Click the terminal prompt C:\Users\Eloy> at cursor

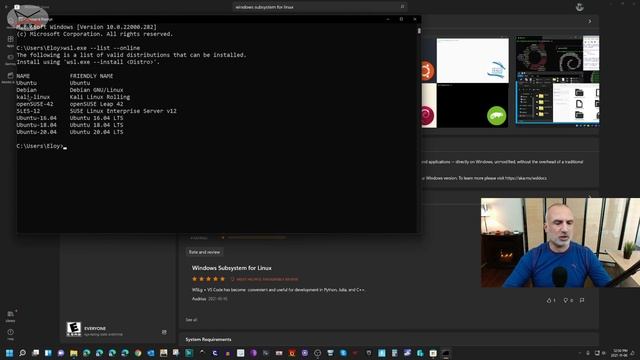[40, 146]
